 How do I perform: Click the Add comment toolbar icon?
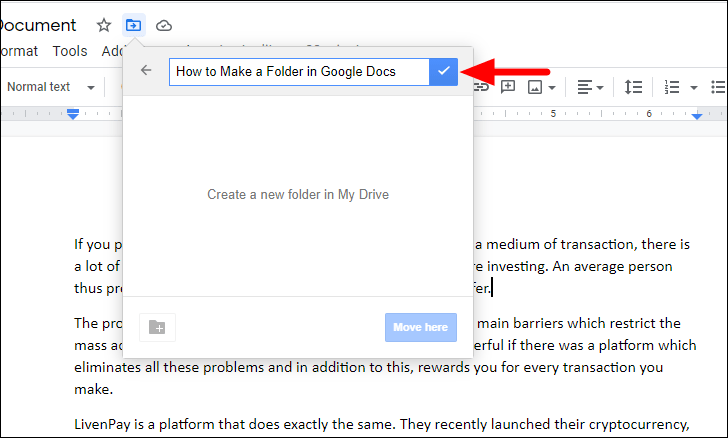click(x=508, y=86)
